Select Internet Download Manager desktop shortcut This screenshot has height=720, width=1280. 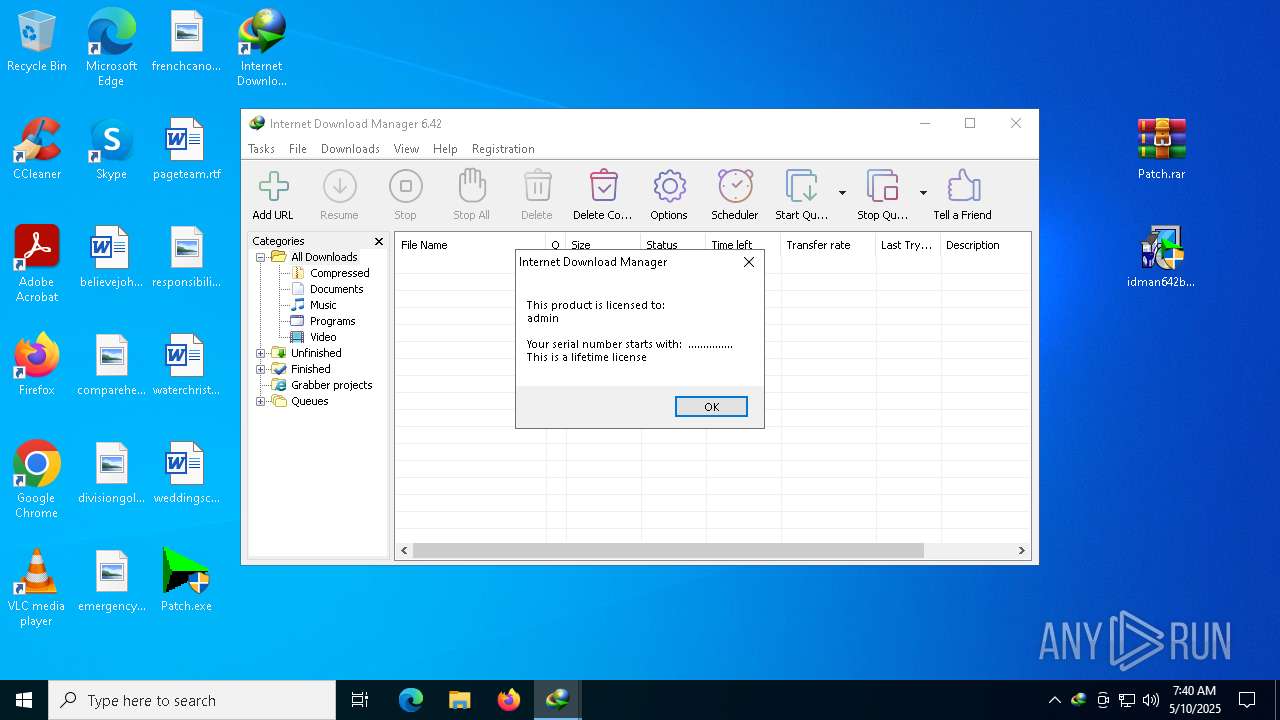(x=262, y=48)
